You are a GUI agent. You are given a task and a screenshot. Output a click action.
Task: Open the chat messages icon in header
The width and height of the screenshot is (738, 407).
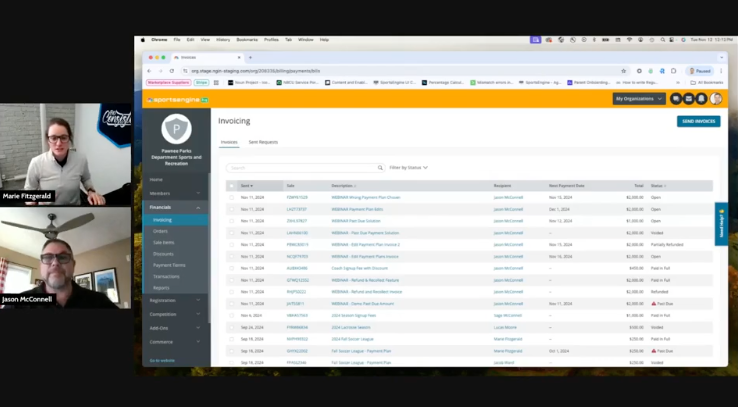tap(676, 99)
